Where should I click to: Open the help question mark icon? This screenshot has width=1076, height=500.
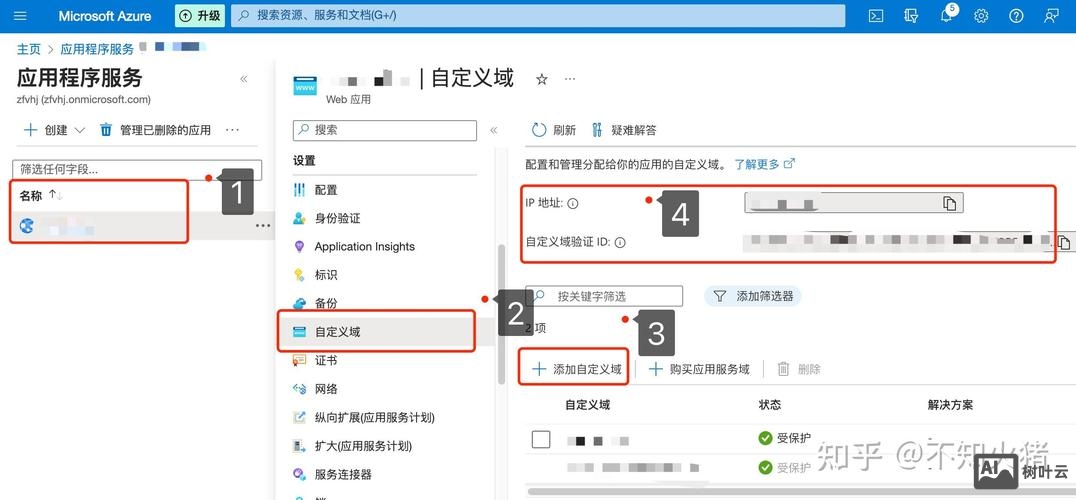point(1016,16)
